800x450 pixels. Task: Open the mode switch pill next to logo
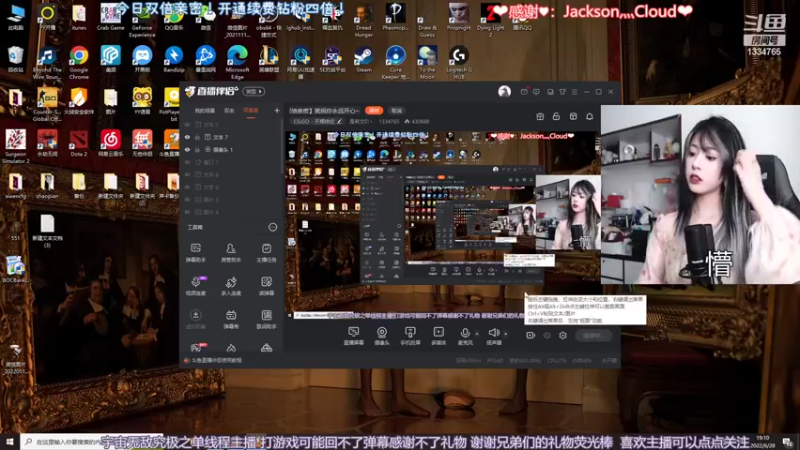coord(254,91)
